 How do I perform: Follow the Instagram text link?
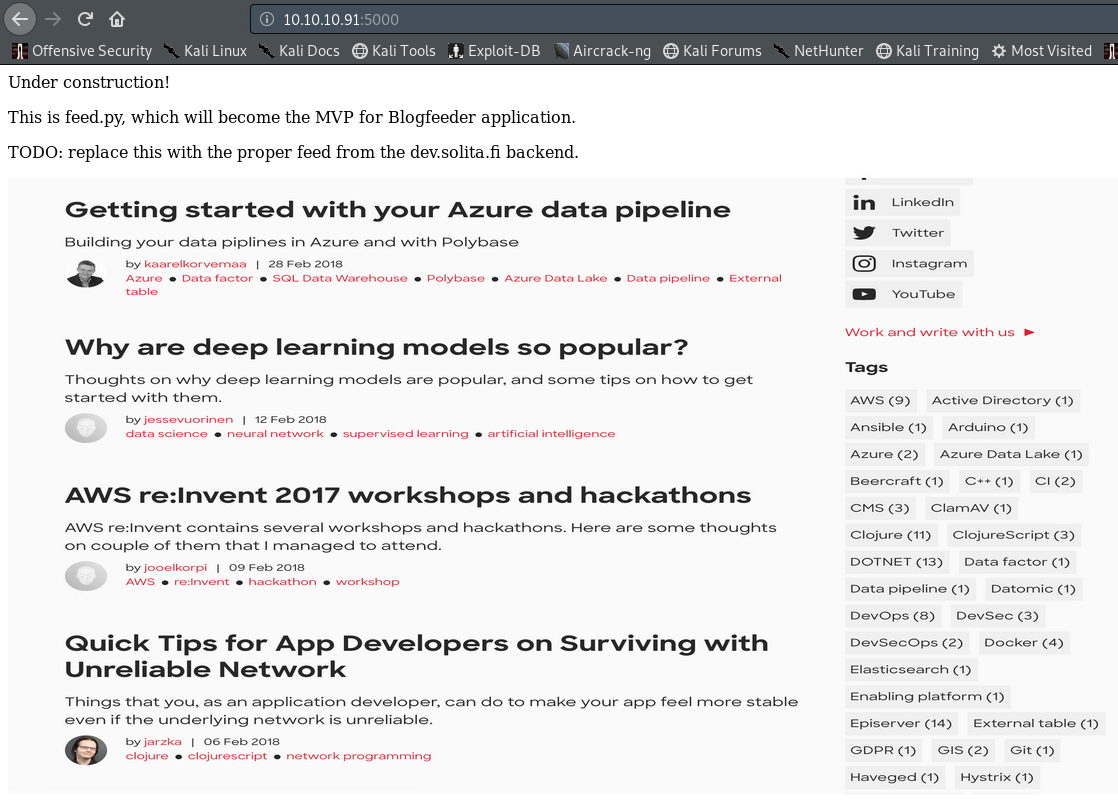(x=929, y=264)
